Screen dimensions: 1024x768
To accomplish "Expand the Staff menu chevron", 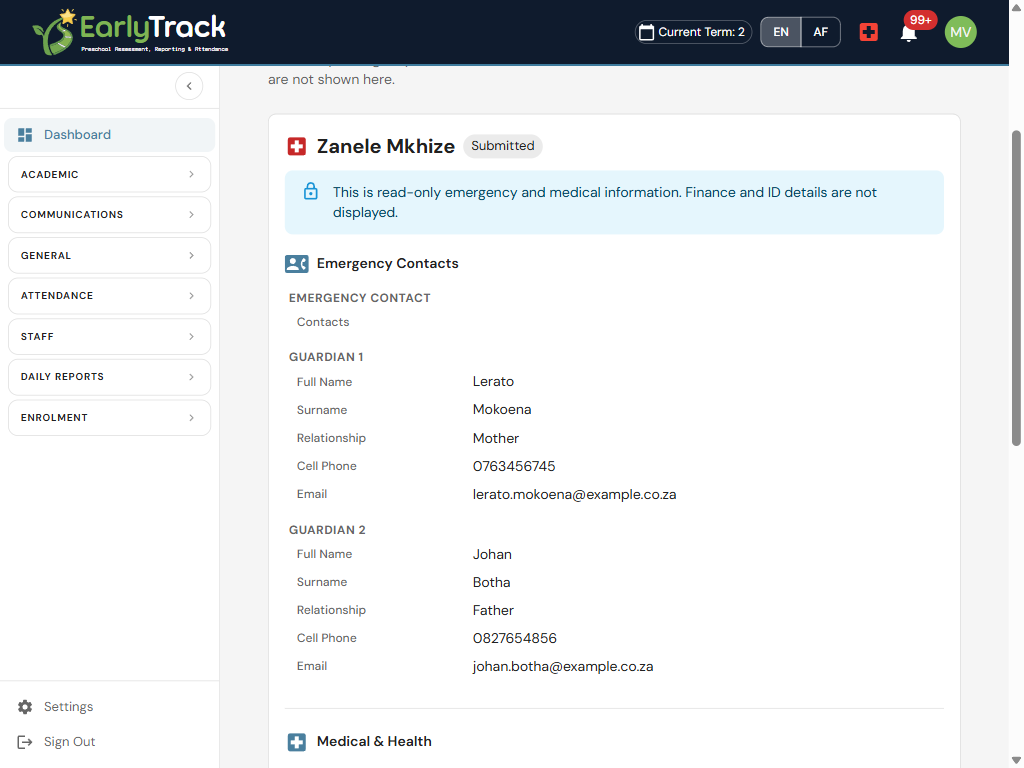I will (x=191, y=336).
